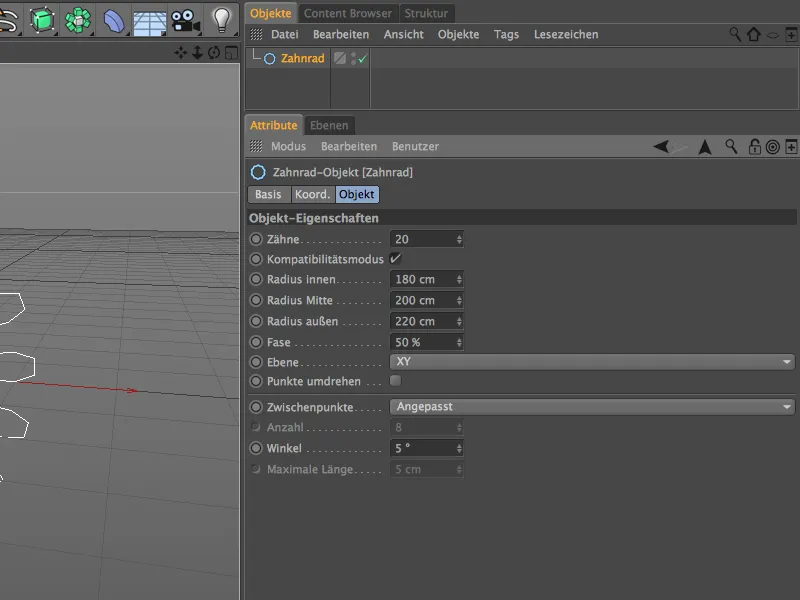The image size is (800, 600).
Task: Click the Attribute manager search icon
Action: [731, 146]
